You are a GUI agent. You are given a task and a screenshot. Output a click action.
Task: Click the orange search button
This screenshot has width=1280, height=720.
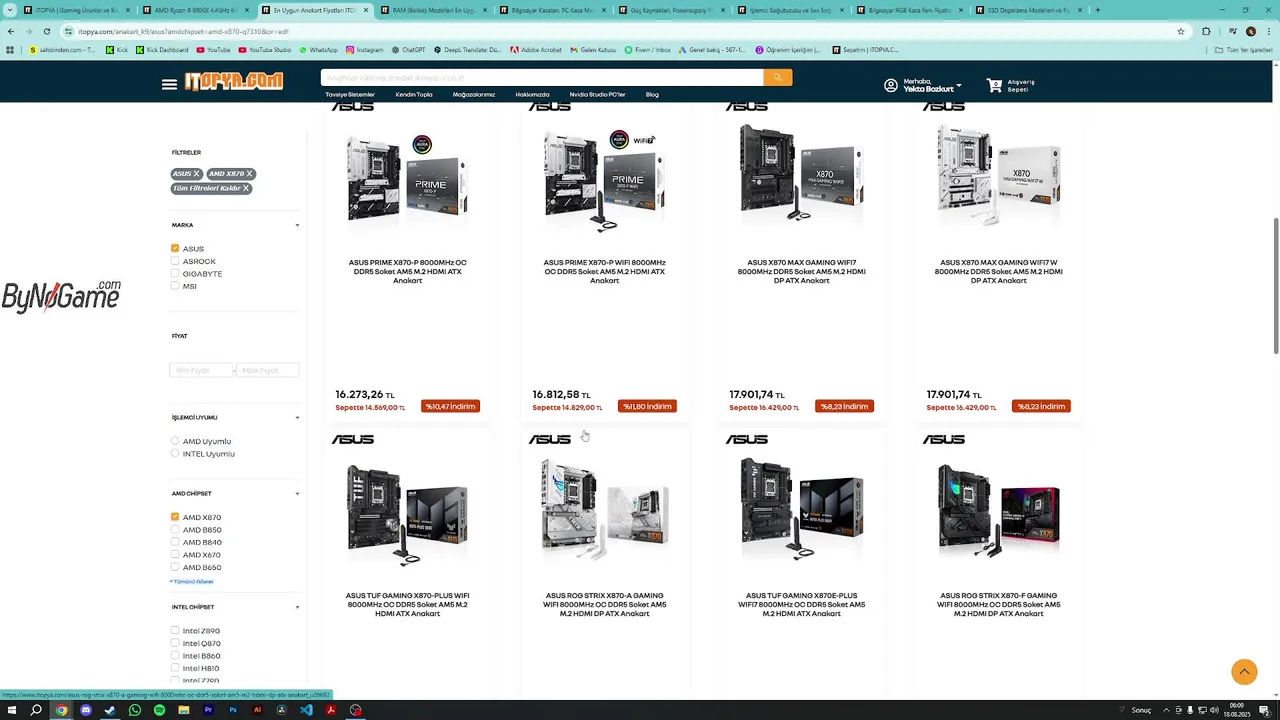[x=777, y=77]
